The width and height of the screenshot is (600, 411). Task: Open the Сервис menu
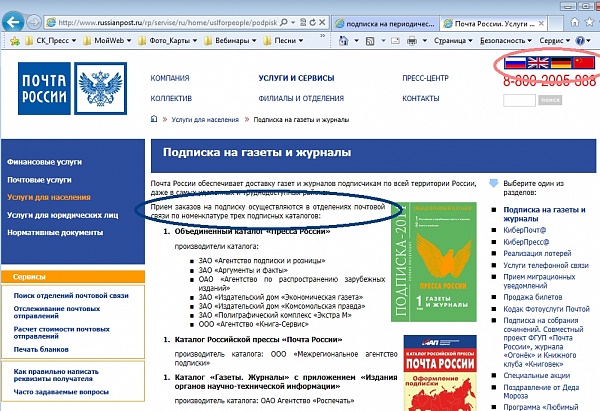(555, 41)
